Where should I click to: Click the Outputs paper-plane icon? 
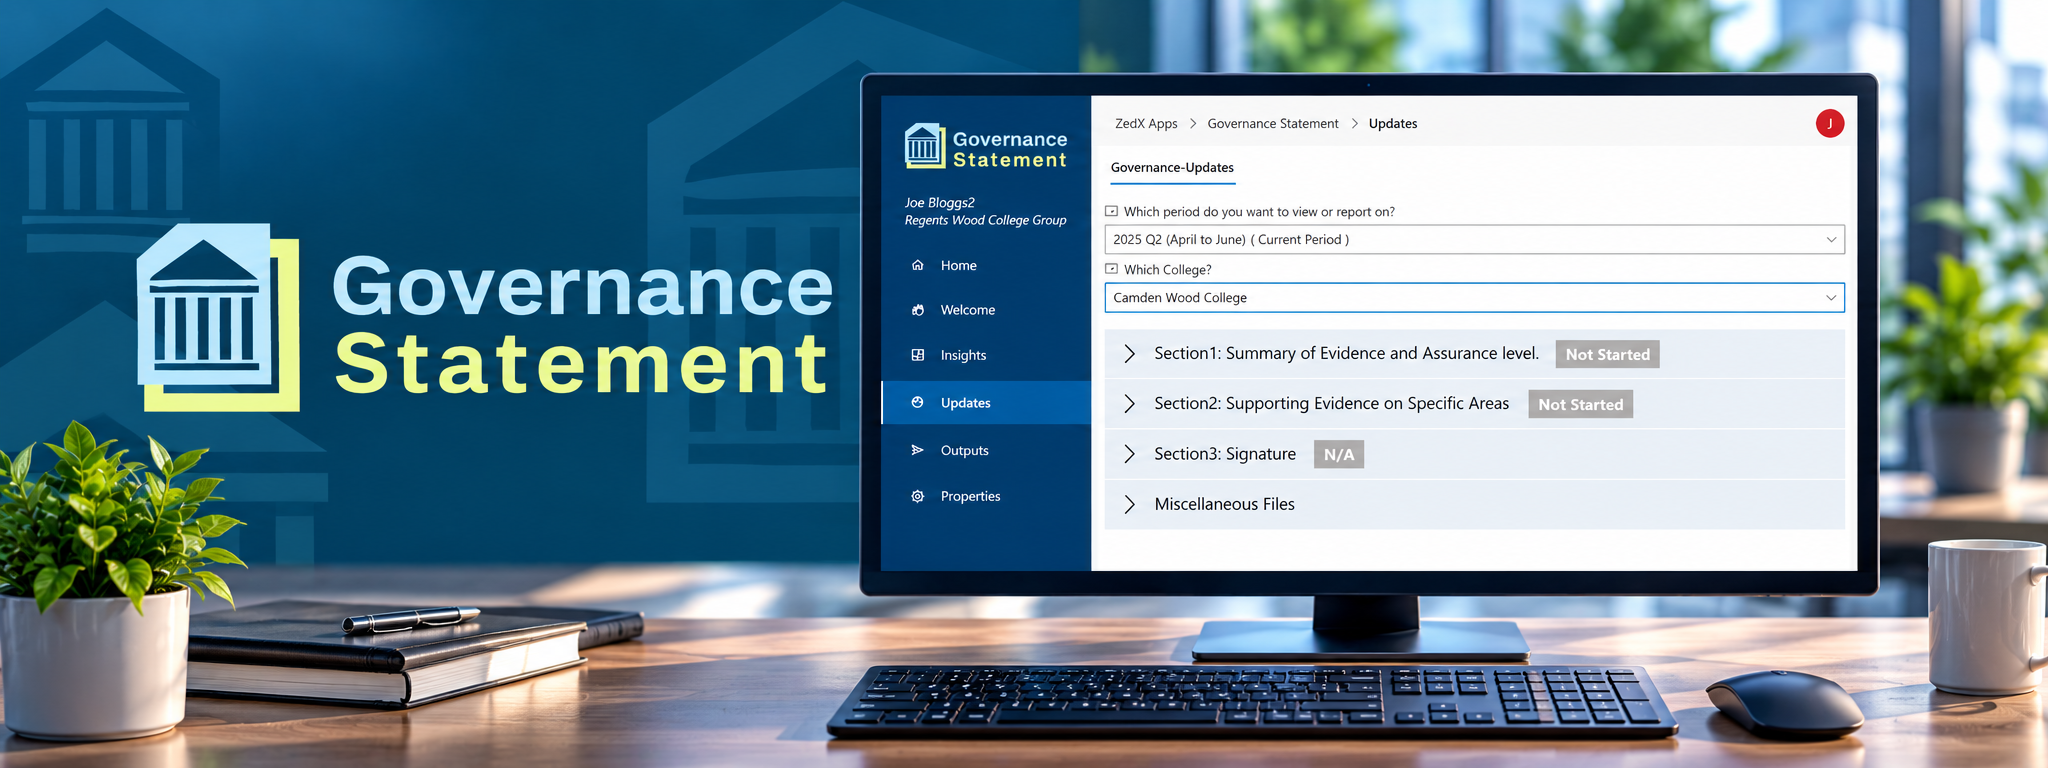pyautogui.click(x=917, y=450)
